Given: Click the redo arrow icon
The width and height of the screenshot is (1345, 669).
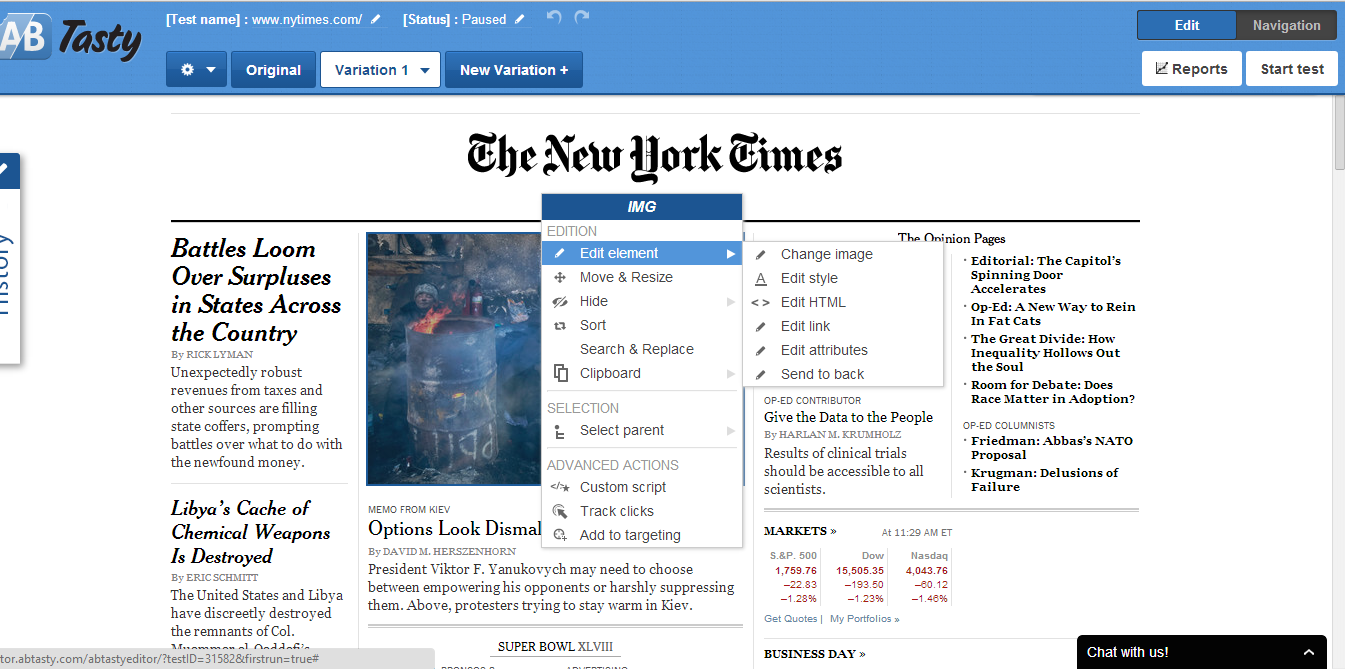Looking at the screenshot, I should (582, 18).
